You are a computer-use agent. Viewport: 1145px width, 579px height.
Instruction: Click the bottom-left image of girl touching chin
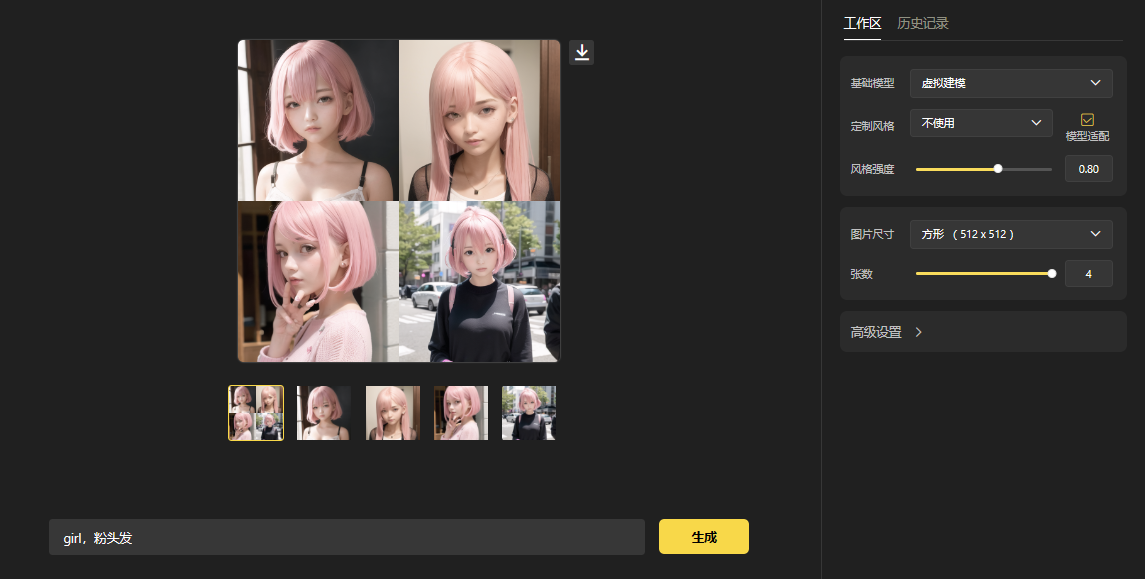click(318, 282)
